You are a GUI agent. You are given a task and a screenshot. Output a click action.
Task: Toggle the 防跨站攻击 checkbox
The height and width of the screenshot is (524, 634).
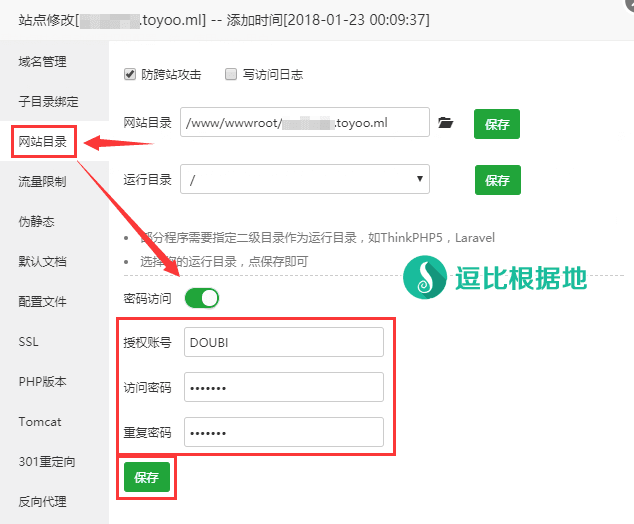[130, 74]
